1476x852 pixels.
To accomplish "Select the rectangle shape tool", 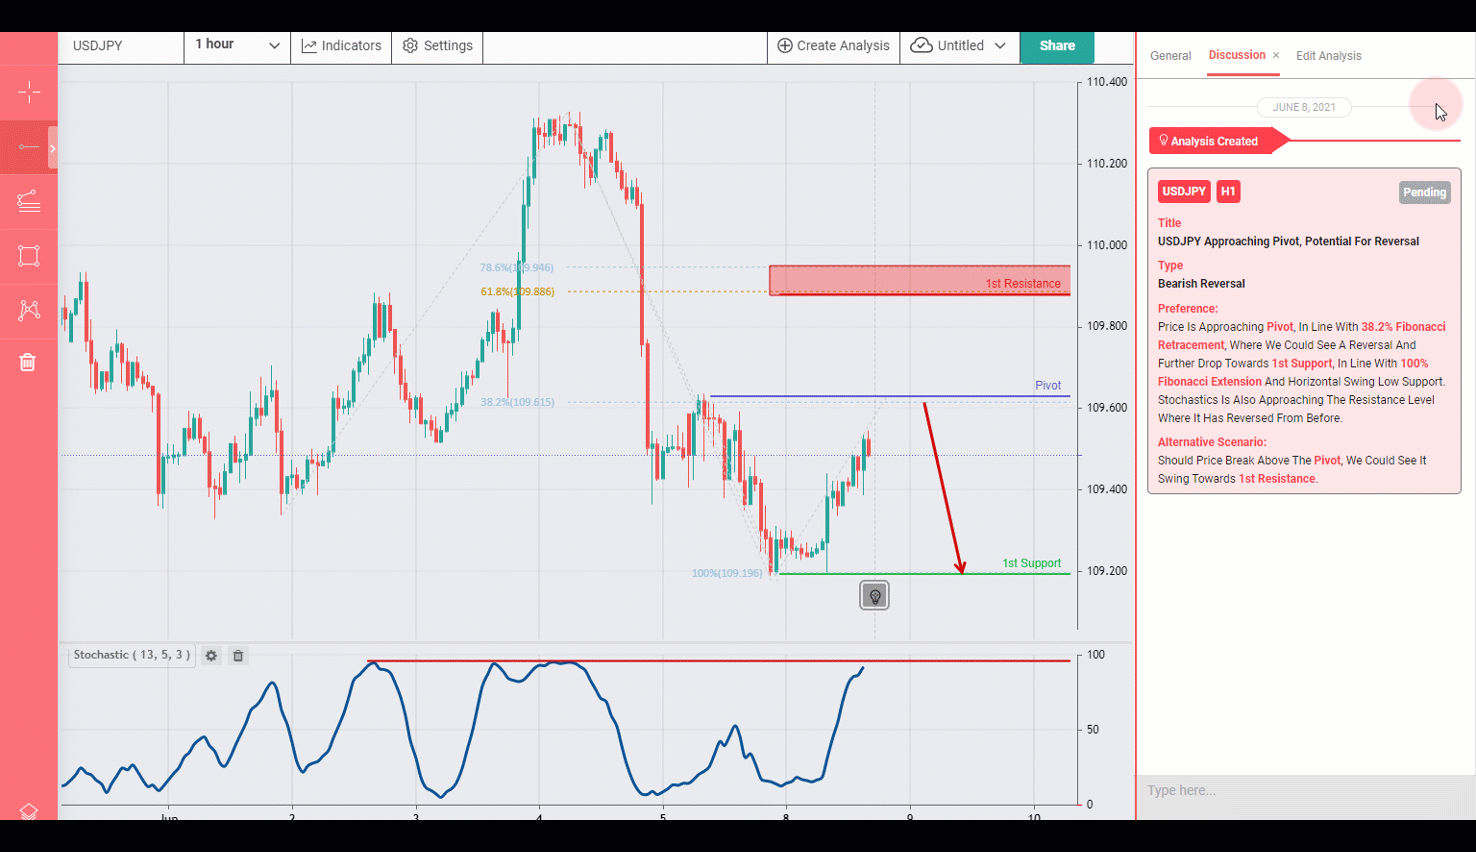I will (29, 255).
